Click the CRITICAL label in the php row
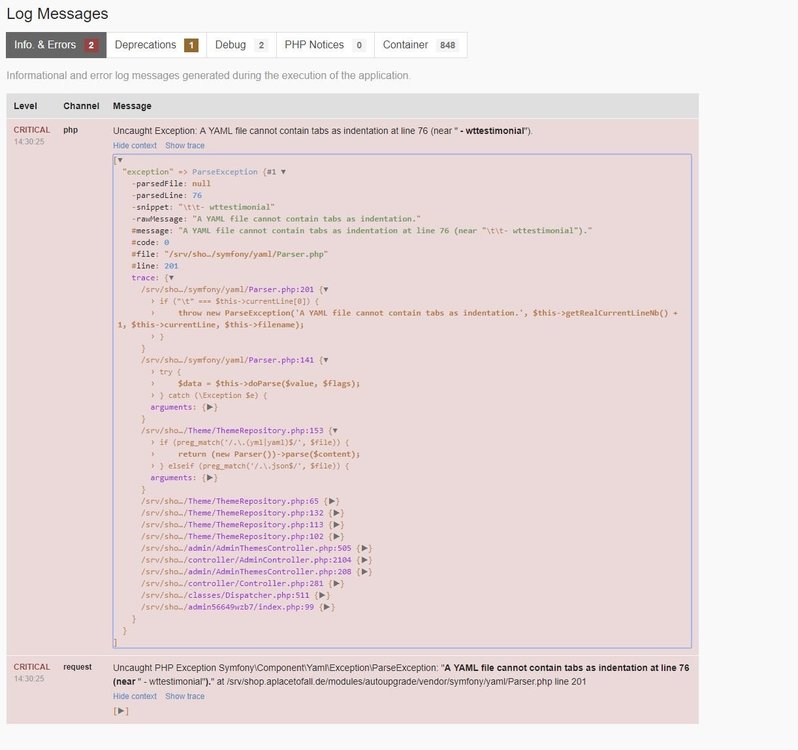Viewport: 798px width, 750px height. tap(32, 130)
